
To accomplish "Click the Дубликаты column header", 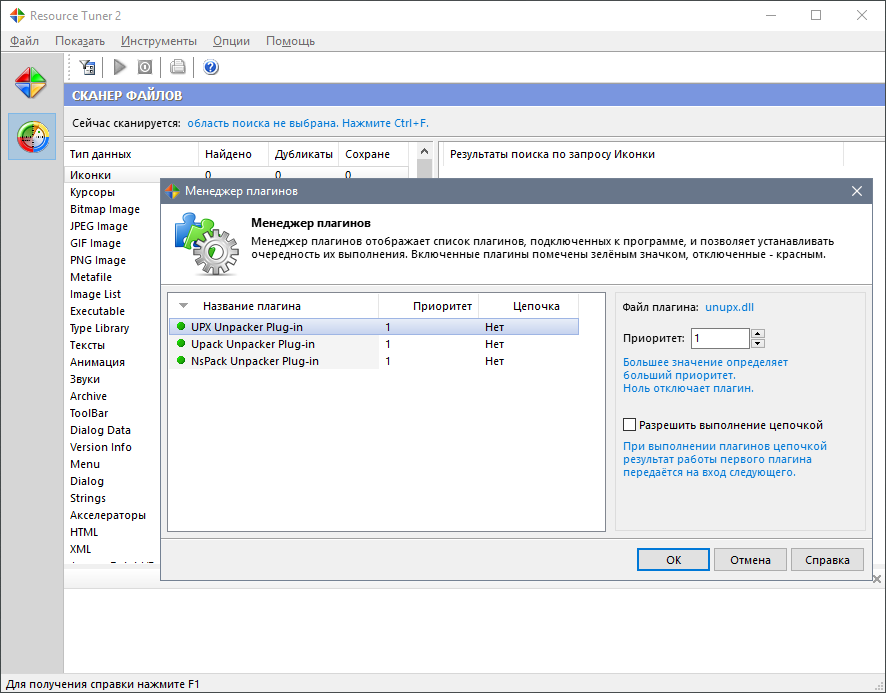I will (303, 154).
